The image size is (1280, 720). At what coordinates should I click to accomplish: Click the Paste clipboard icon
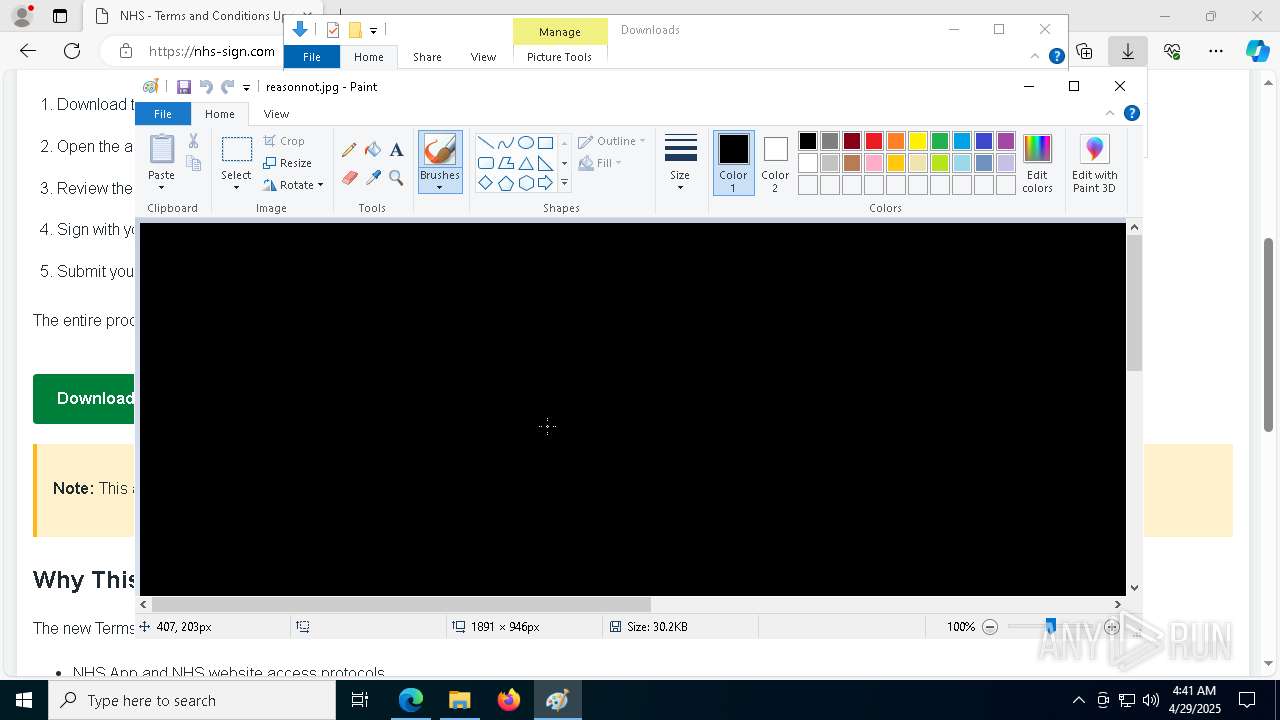pyautogui.click(x=161, y=149)
